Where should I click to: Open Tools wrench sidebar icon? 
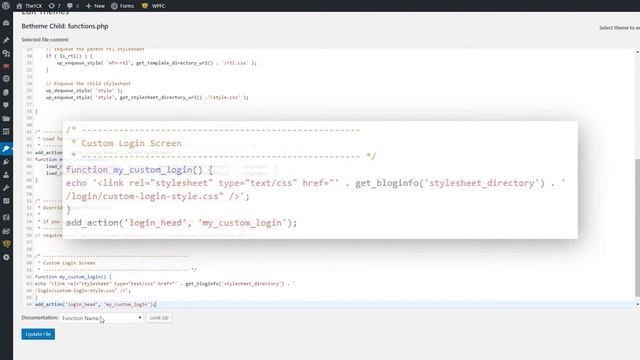pyautogui.click(x=6, y=188)
